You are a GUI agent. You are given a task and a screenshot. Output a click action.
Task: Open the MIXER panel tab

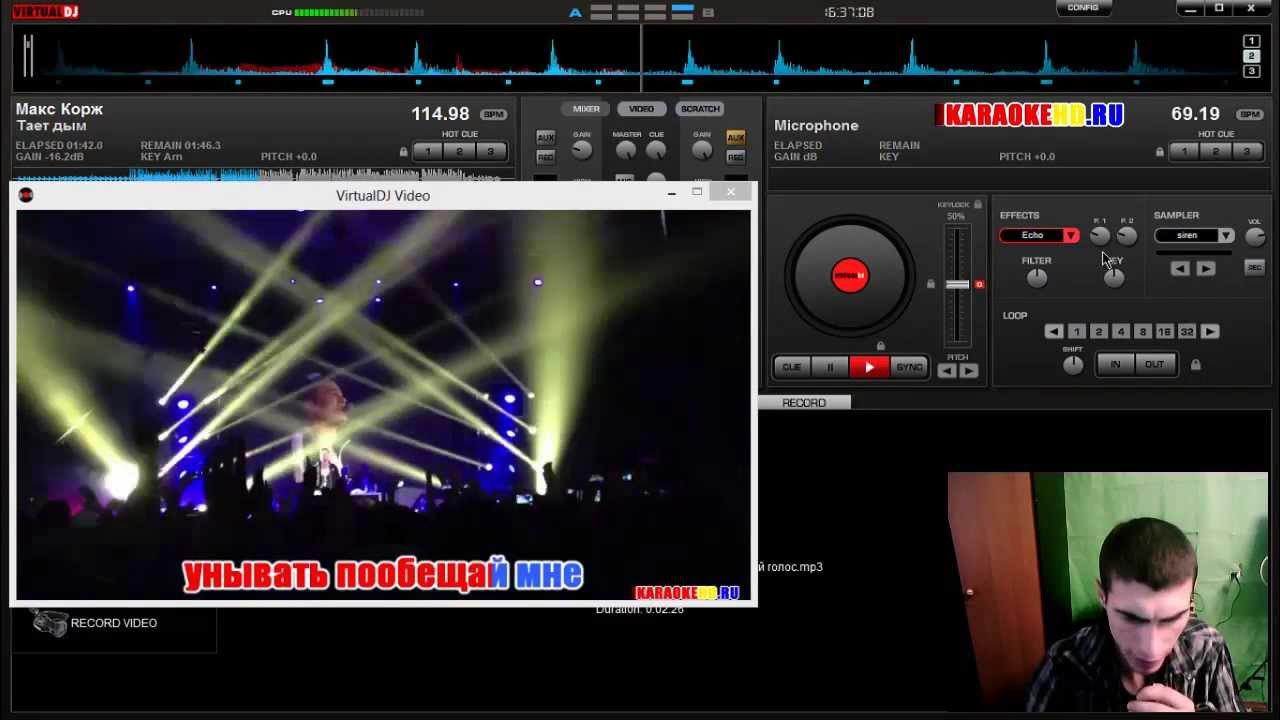(586, 109)
